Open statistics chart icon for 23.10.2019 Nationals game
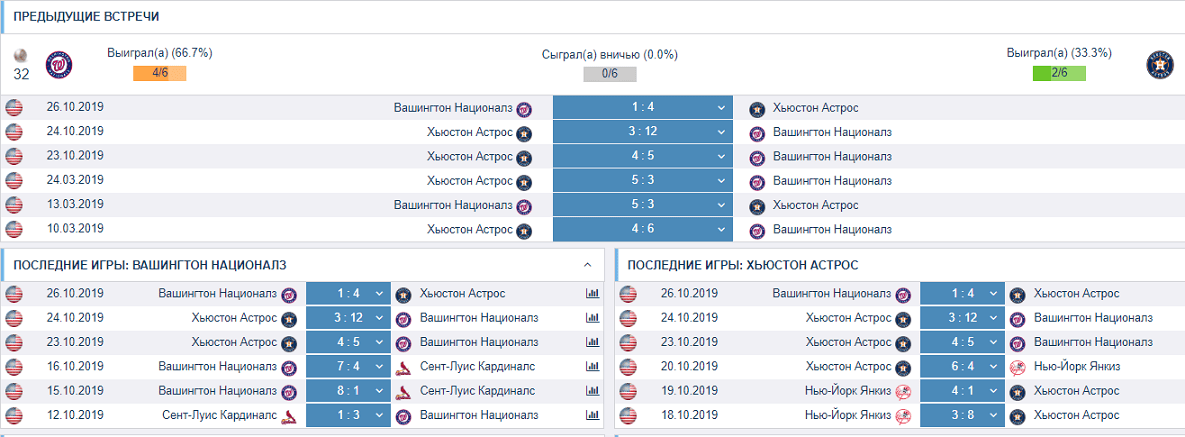The image size is (1185, 437). point(592,343)
